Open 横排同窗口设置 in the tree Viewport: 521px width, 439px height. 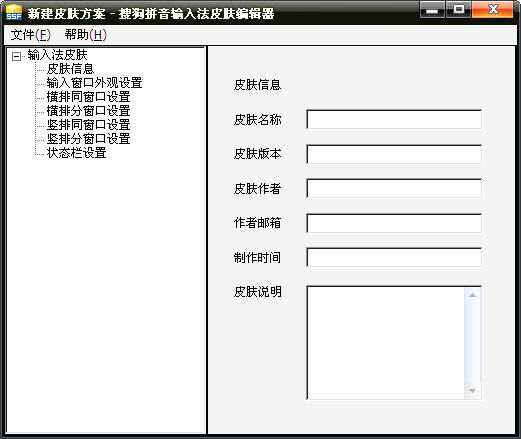[x=88, y=97]
